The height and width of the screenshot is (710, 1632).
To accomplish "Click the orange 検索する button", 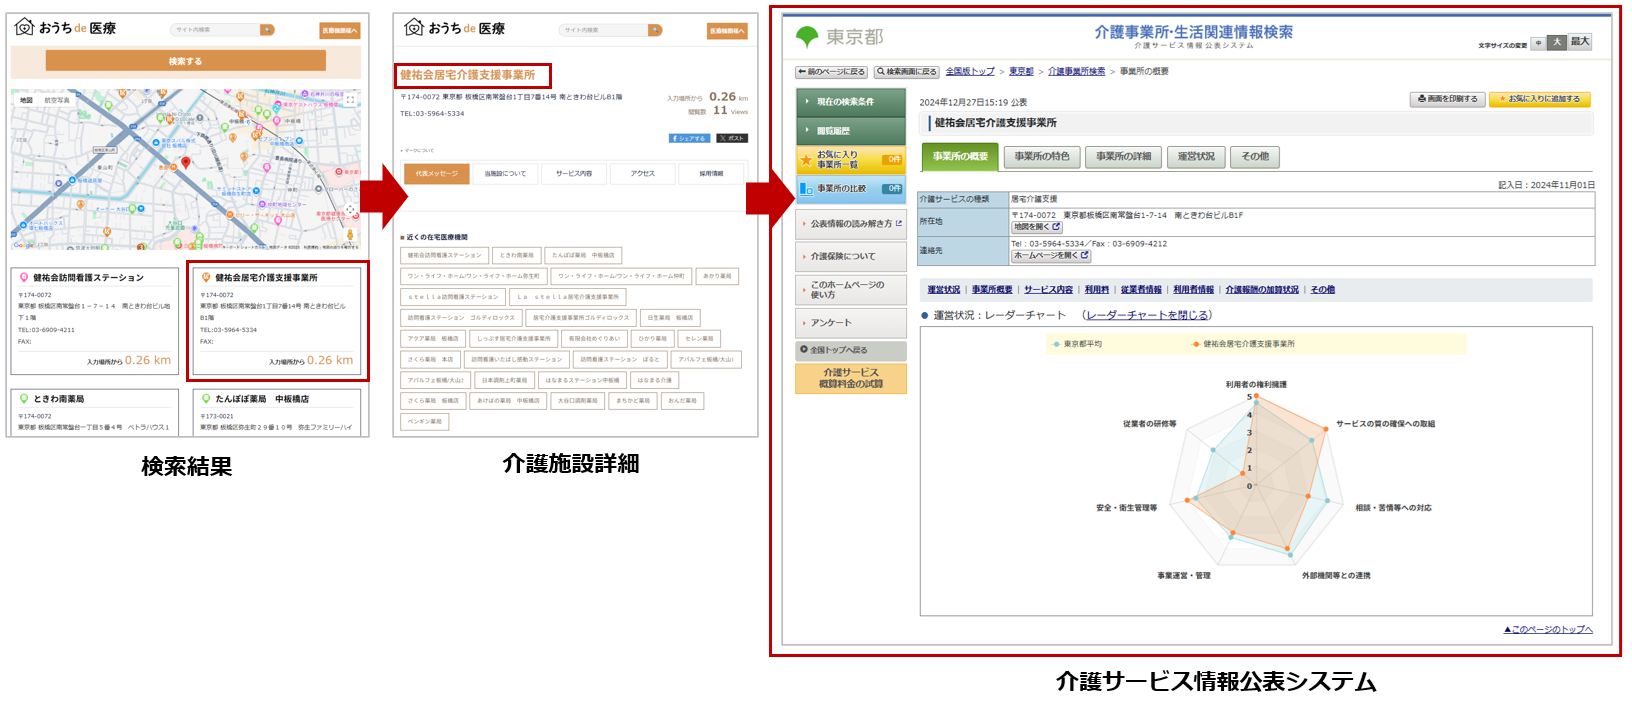I will click(185, 61).
